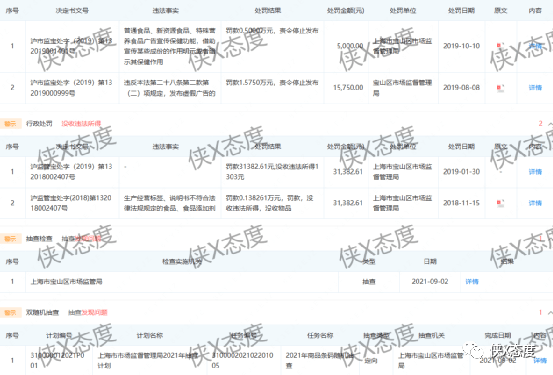The height and width of the screenshot is (375, 553).
Task: Open PDF original for 2018-11-15 penalty
Action: click(500, 203)
